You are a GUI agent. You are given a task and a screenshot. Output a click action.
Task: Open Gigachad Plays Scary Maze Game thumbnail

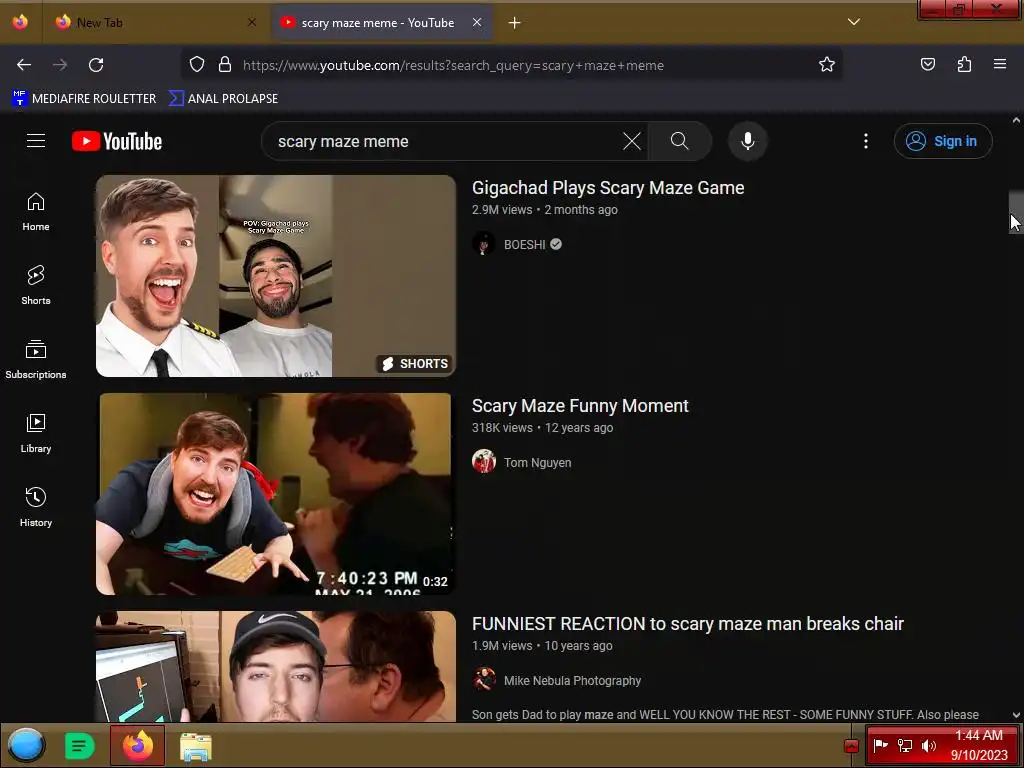click(x=276, y=276)
